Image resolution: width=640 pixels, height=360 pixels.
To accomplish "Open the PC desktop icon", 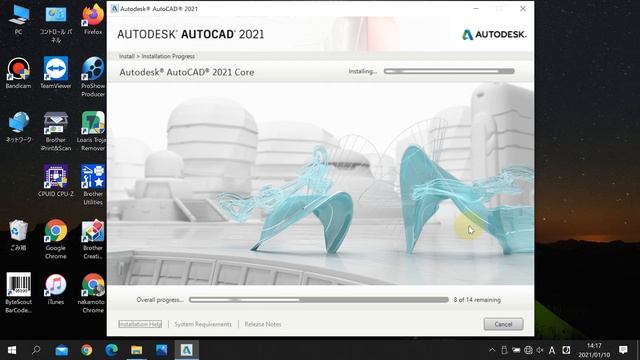I will pyautogui.click(x=18, y=19).
